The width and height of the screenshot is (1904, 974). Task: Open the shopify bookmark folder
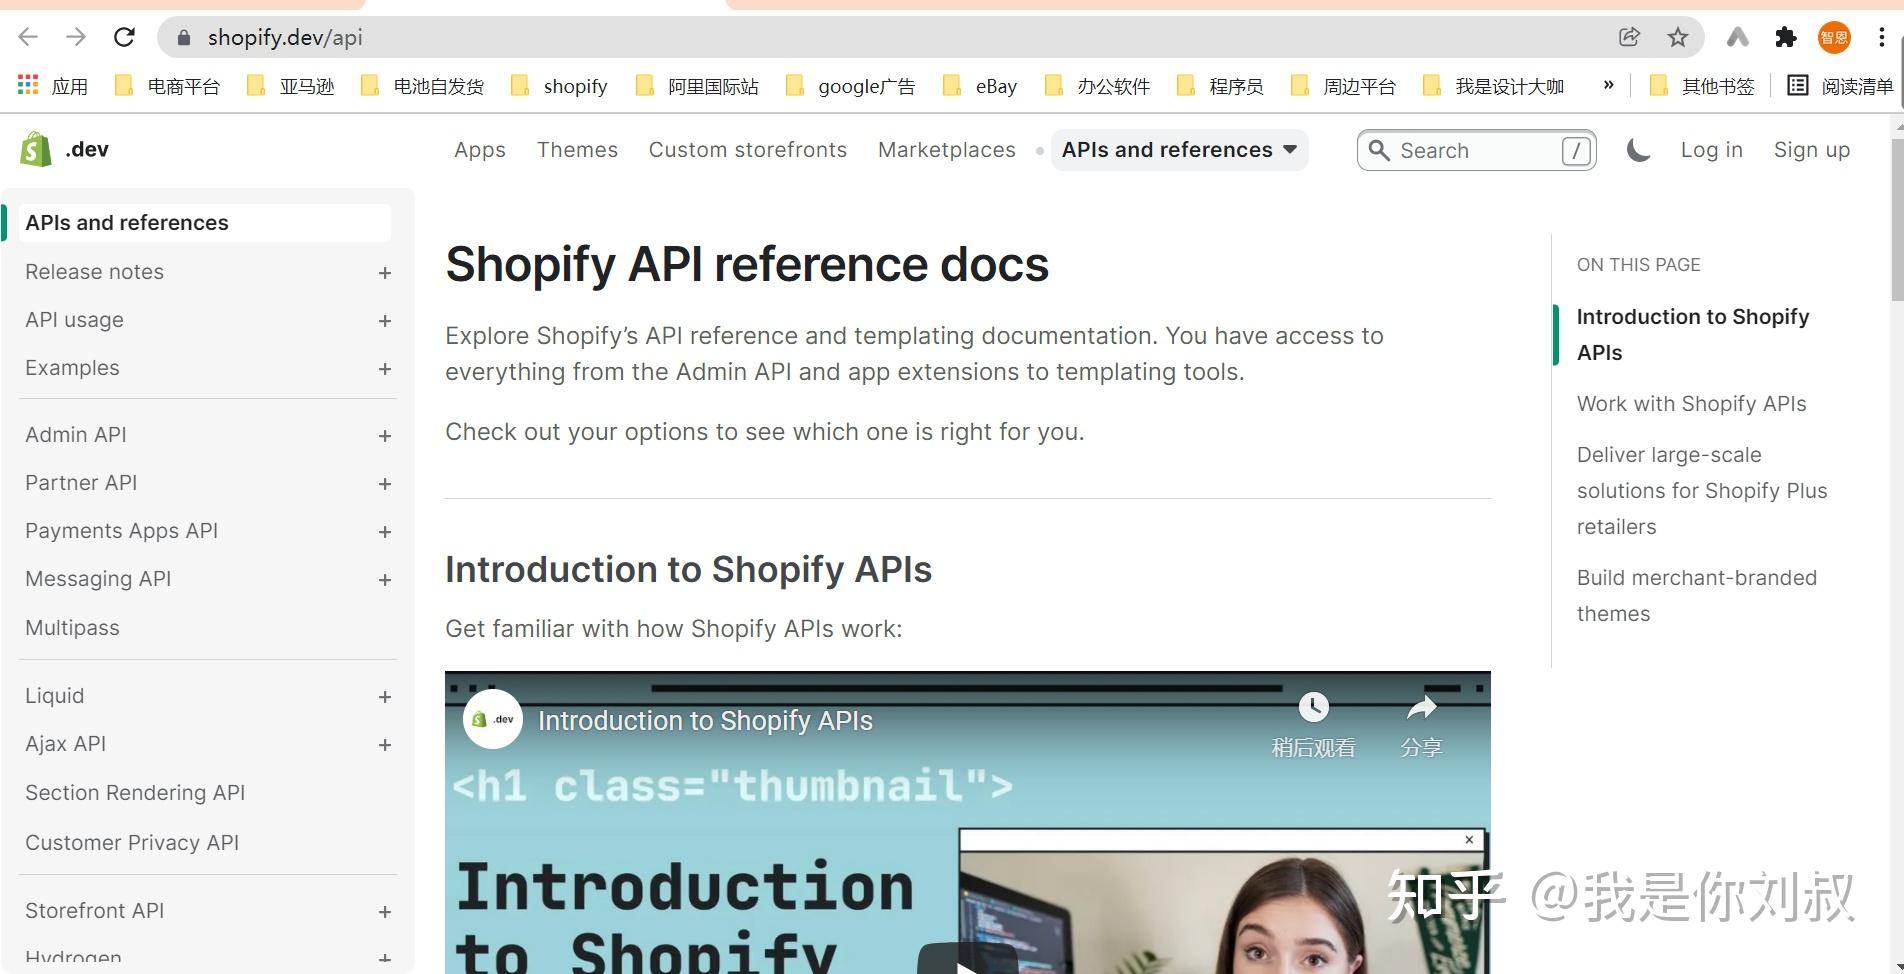click(559, 86)
